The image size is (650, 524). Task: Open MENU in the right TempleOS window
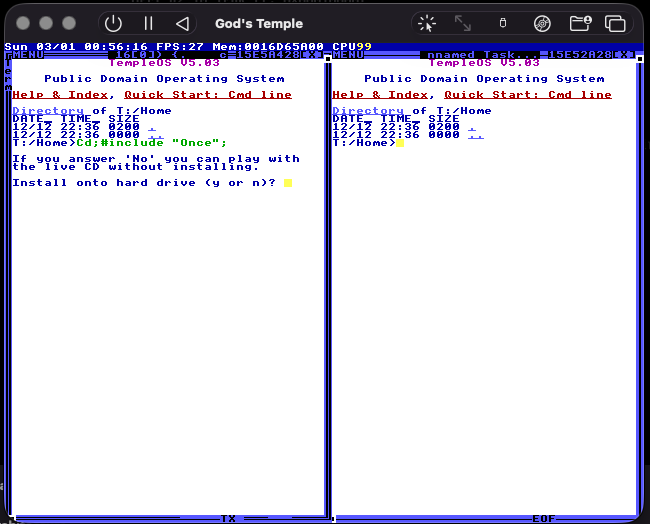(348, 55)
